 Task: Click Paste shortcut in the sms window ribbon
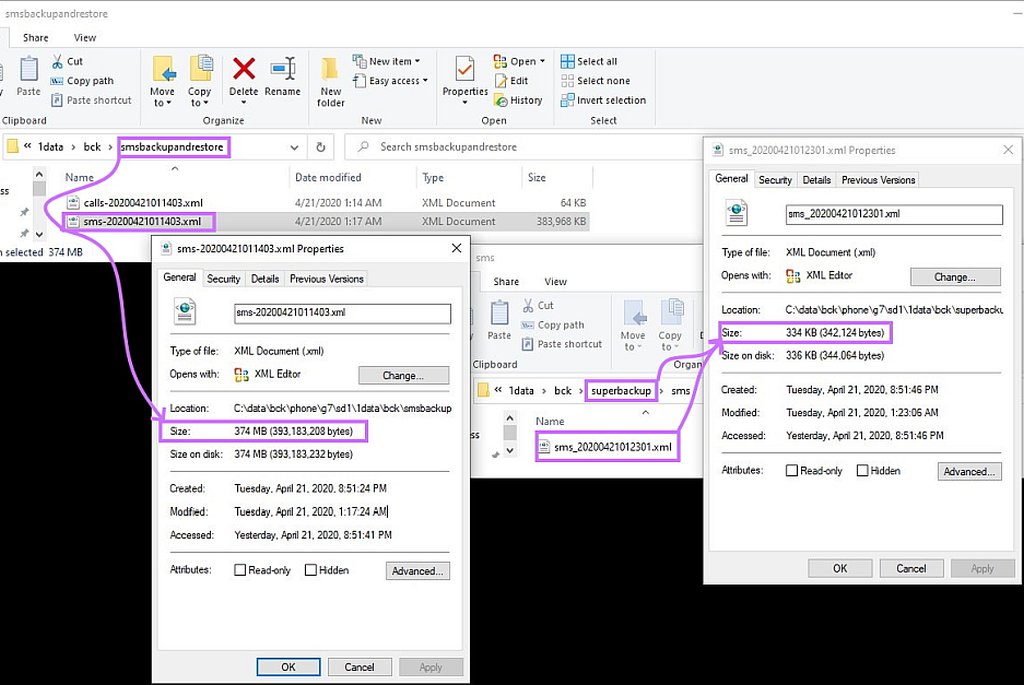coord(561,344)
